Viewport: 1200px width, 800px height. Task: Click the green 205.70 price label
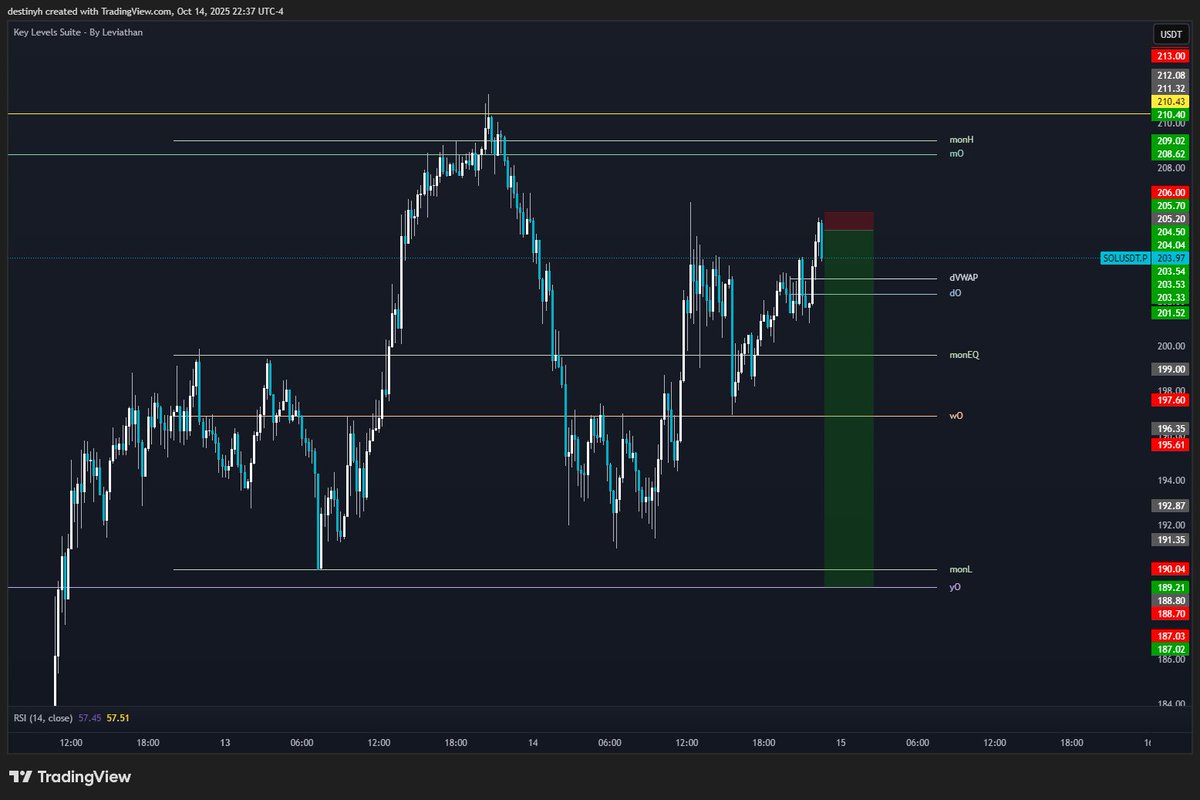(x=1169, y=205)
